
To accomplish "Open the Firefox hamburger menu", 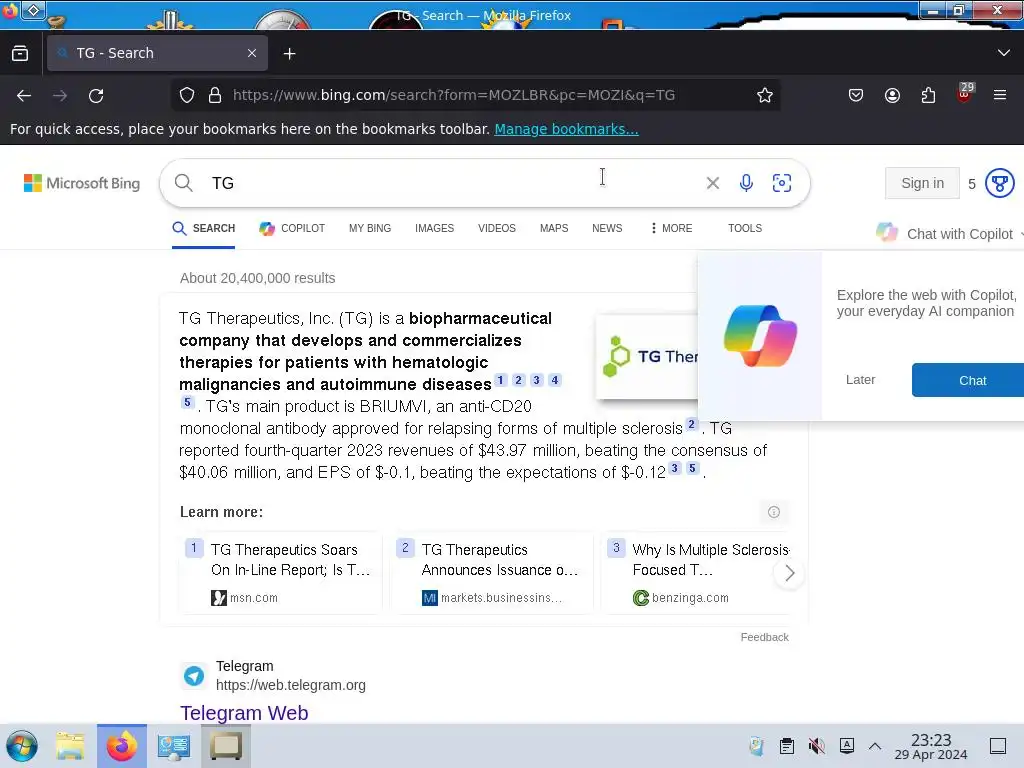I will (x=1000, y=95).
